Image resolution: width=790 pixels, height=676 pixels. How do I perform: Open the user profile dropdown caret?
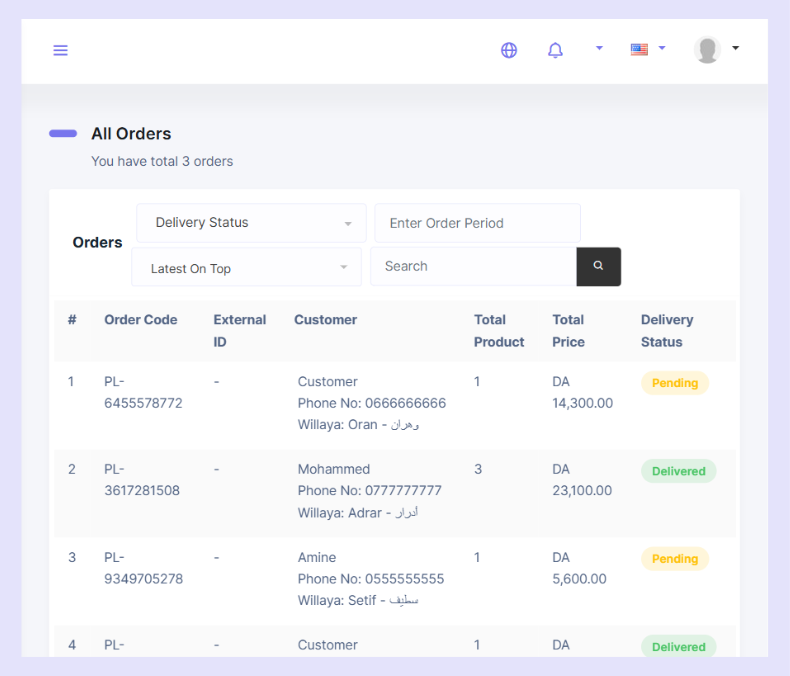click(736, 48)
